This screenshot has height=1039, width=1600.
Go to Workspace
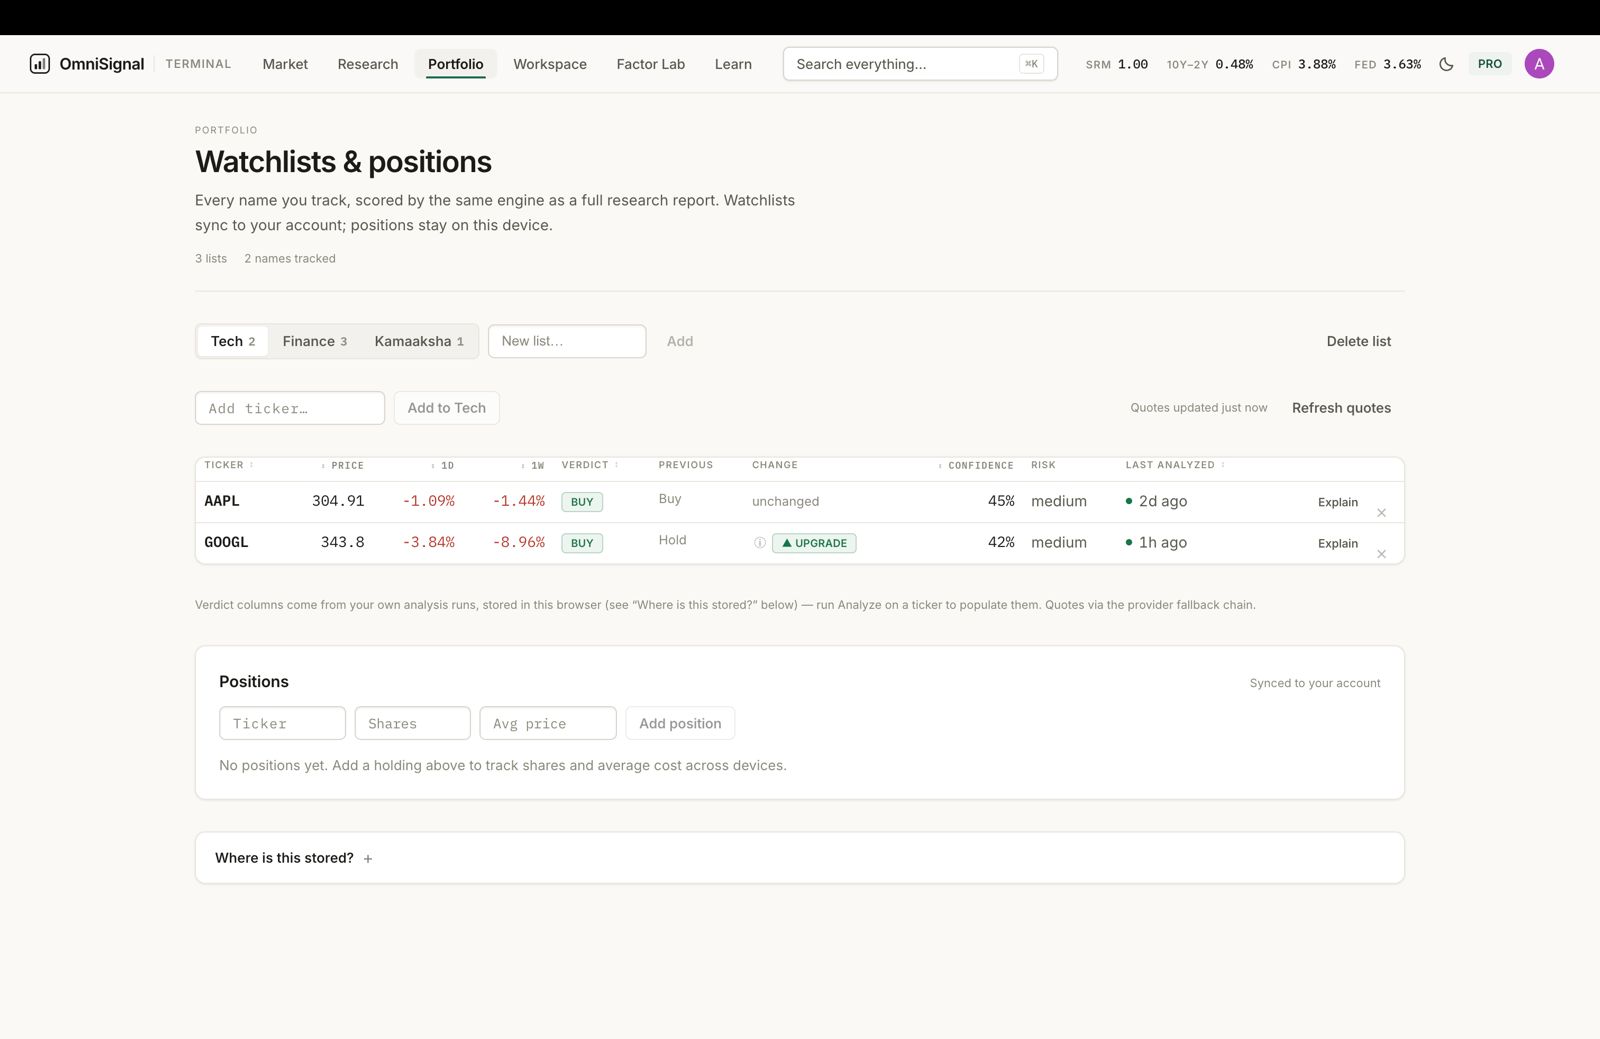550,64
